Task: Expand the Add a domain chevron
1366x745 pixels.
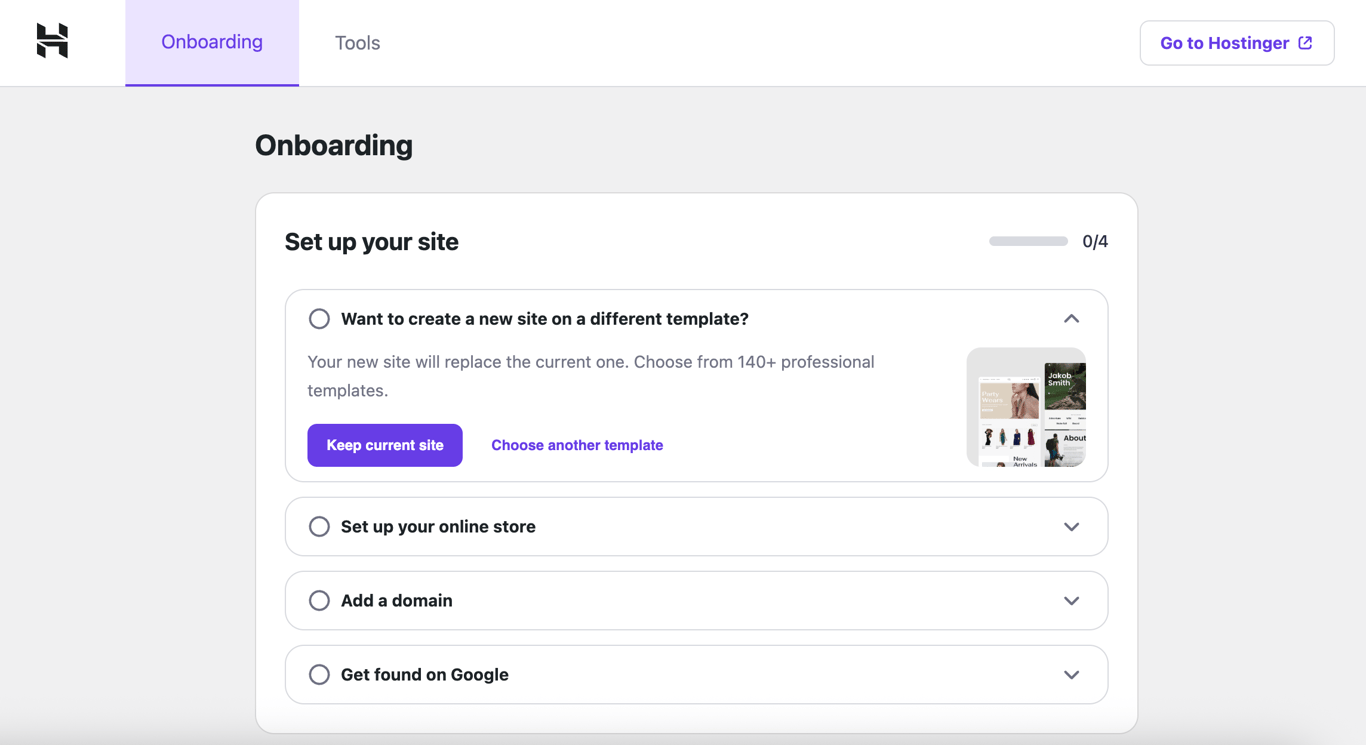Action: coord(1071,600)
